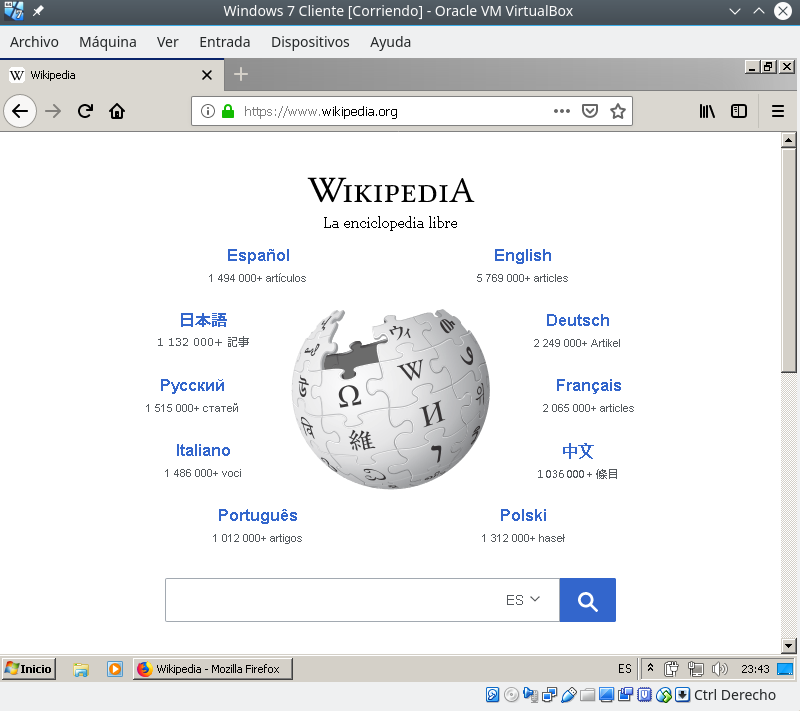The image size is (800, 711).
Task: Open the search language ES dropdown
Action: point(522,600)
